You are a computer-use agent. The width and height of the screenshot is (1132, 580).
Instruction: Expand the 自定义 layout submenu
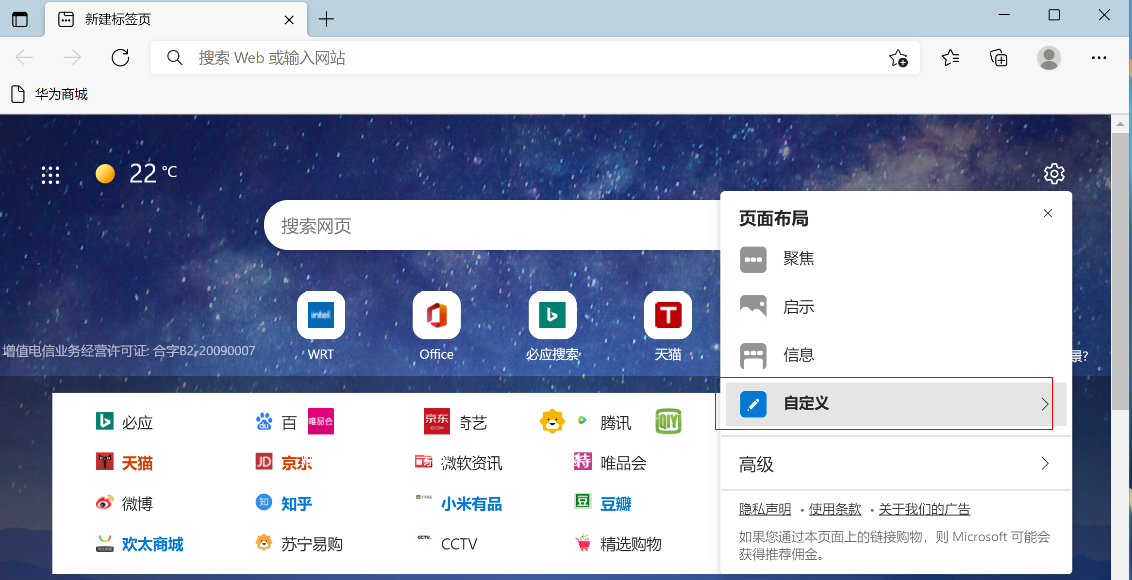[895, 404]
